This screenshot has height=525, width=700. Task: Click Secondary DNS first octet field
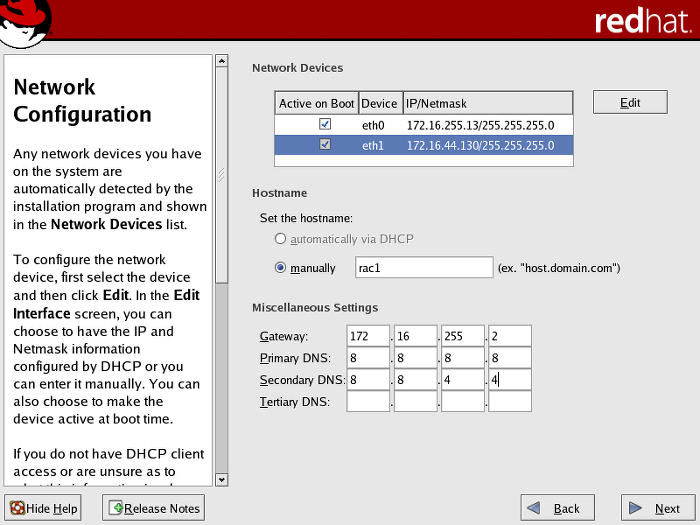[x=368, y=379]
